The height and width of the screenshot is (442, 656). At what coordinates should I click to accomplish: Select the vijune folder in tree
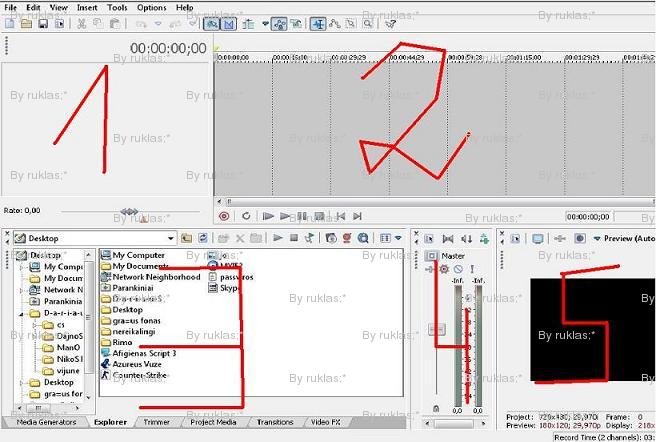click(68, 371)
